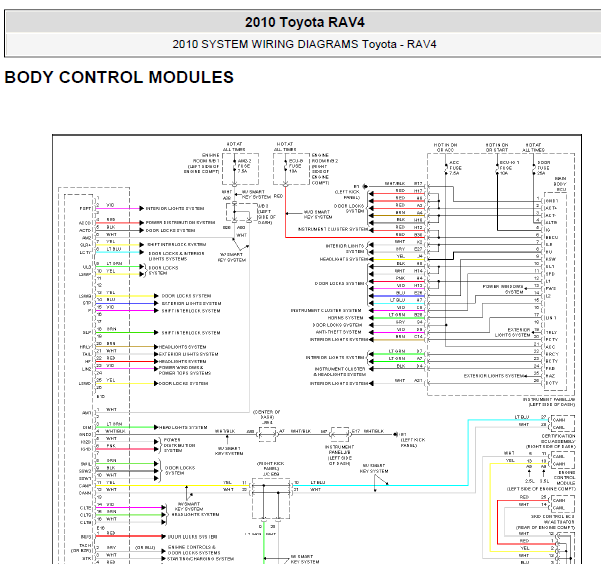
Task: Click the 'J/B 3 (LEFT SIDE OF DASH)' label
Action: pyautogui.click(x=267, y=214)
